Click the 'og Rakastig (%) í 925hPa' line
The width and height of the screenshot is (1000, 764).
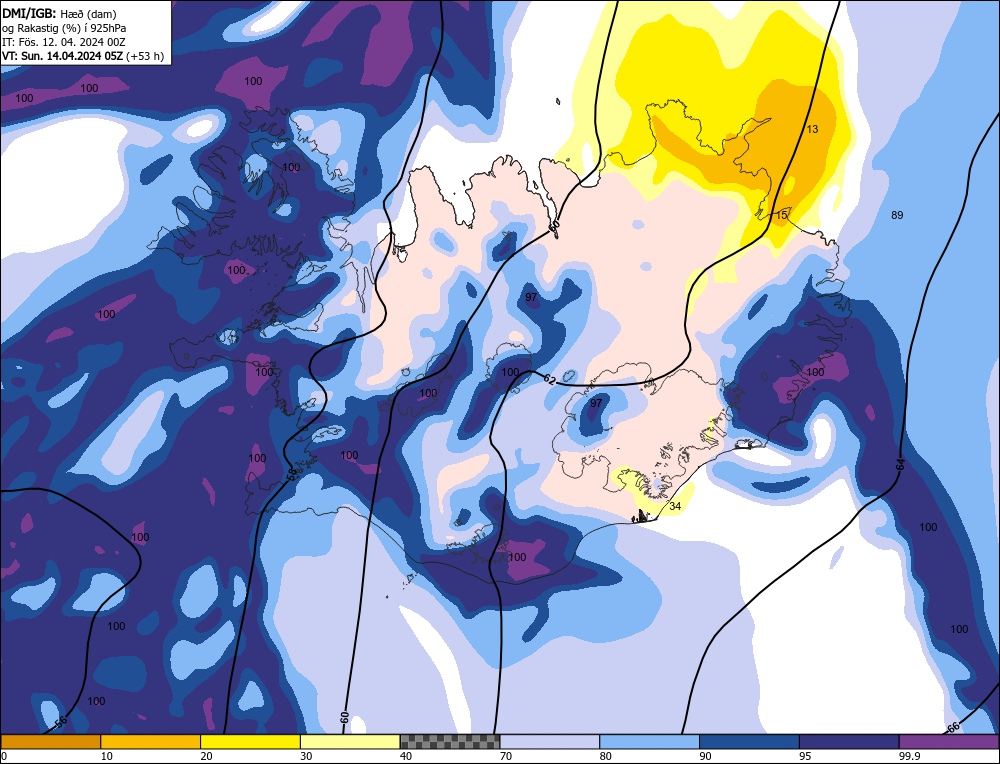click(64, 27)
